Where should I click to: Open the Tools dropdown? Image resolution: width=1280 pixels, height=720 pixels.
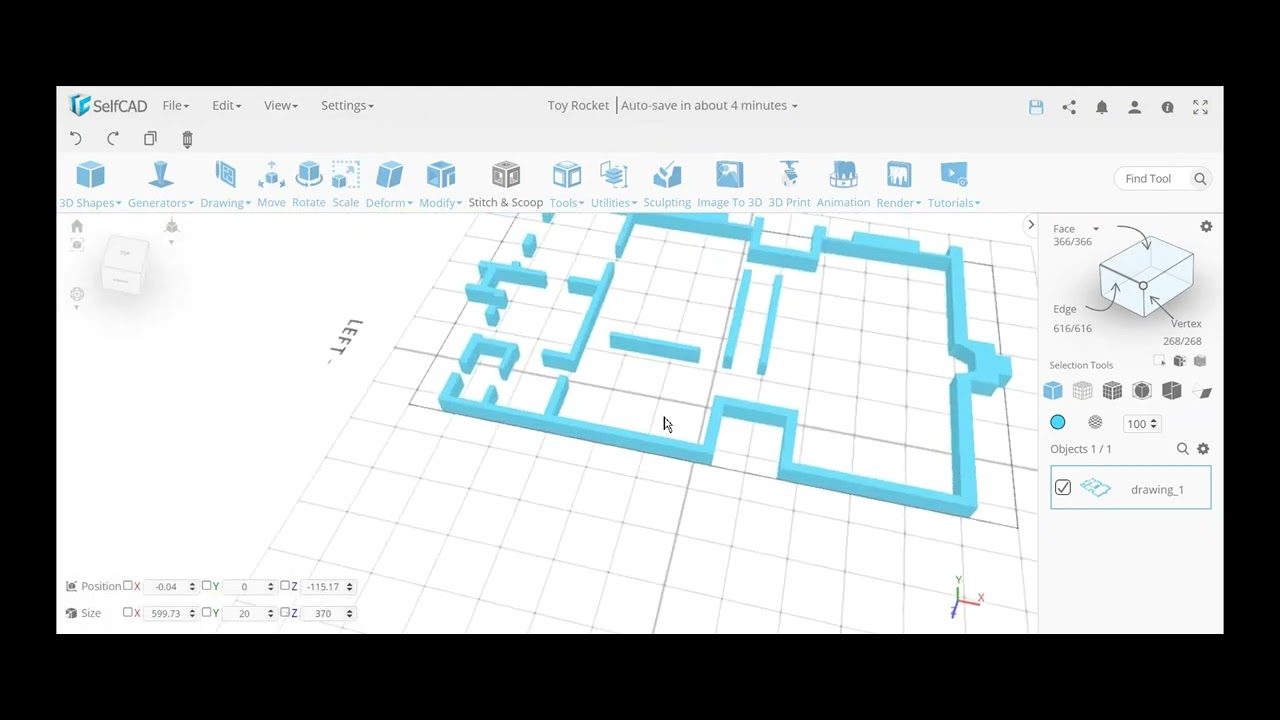click(x=566, y=185)
